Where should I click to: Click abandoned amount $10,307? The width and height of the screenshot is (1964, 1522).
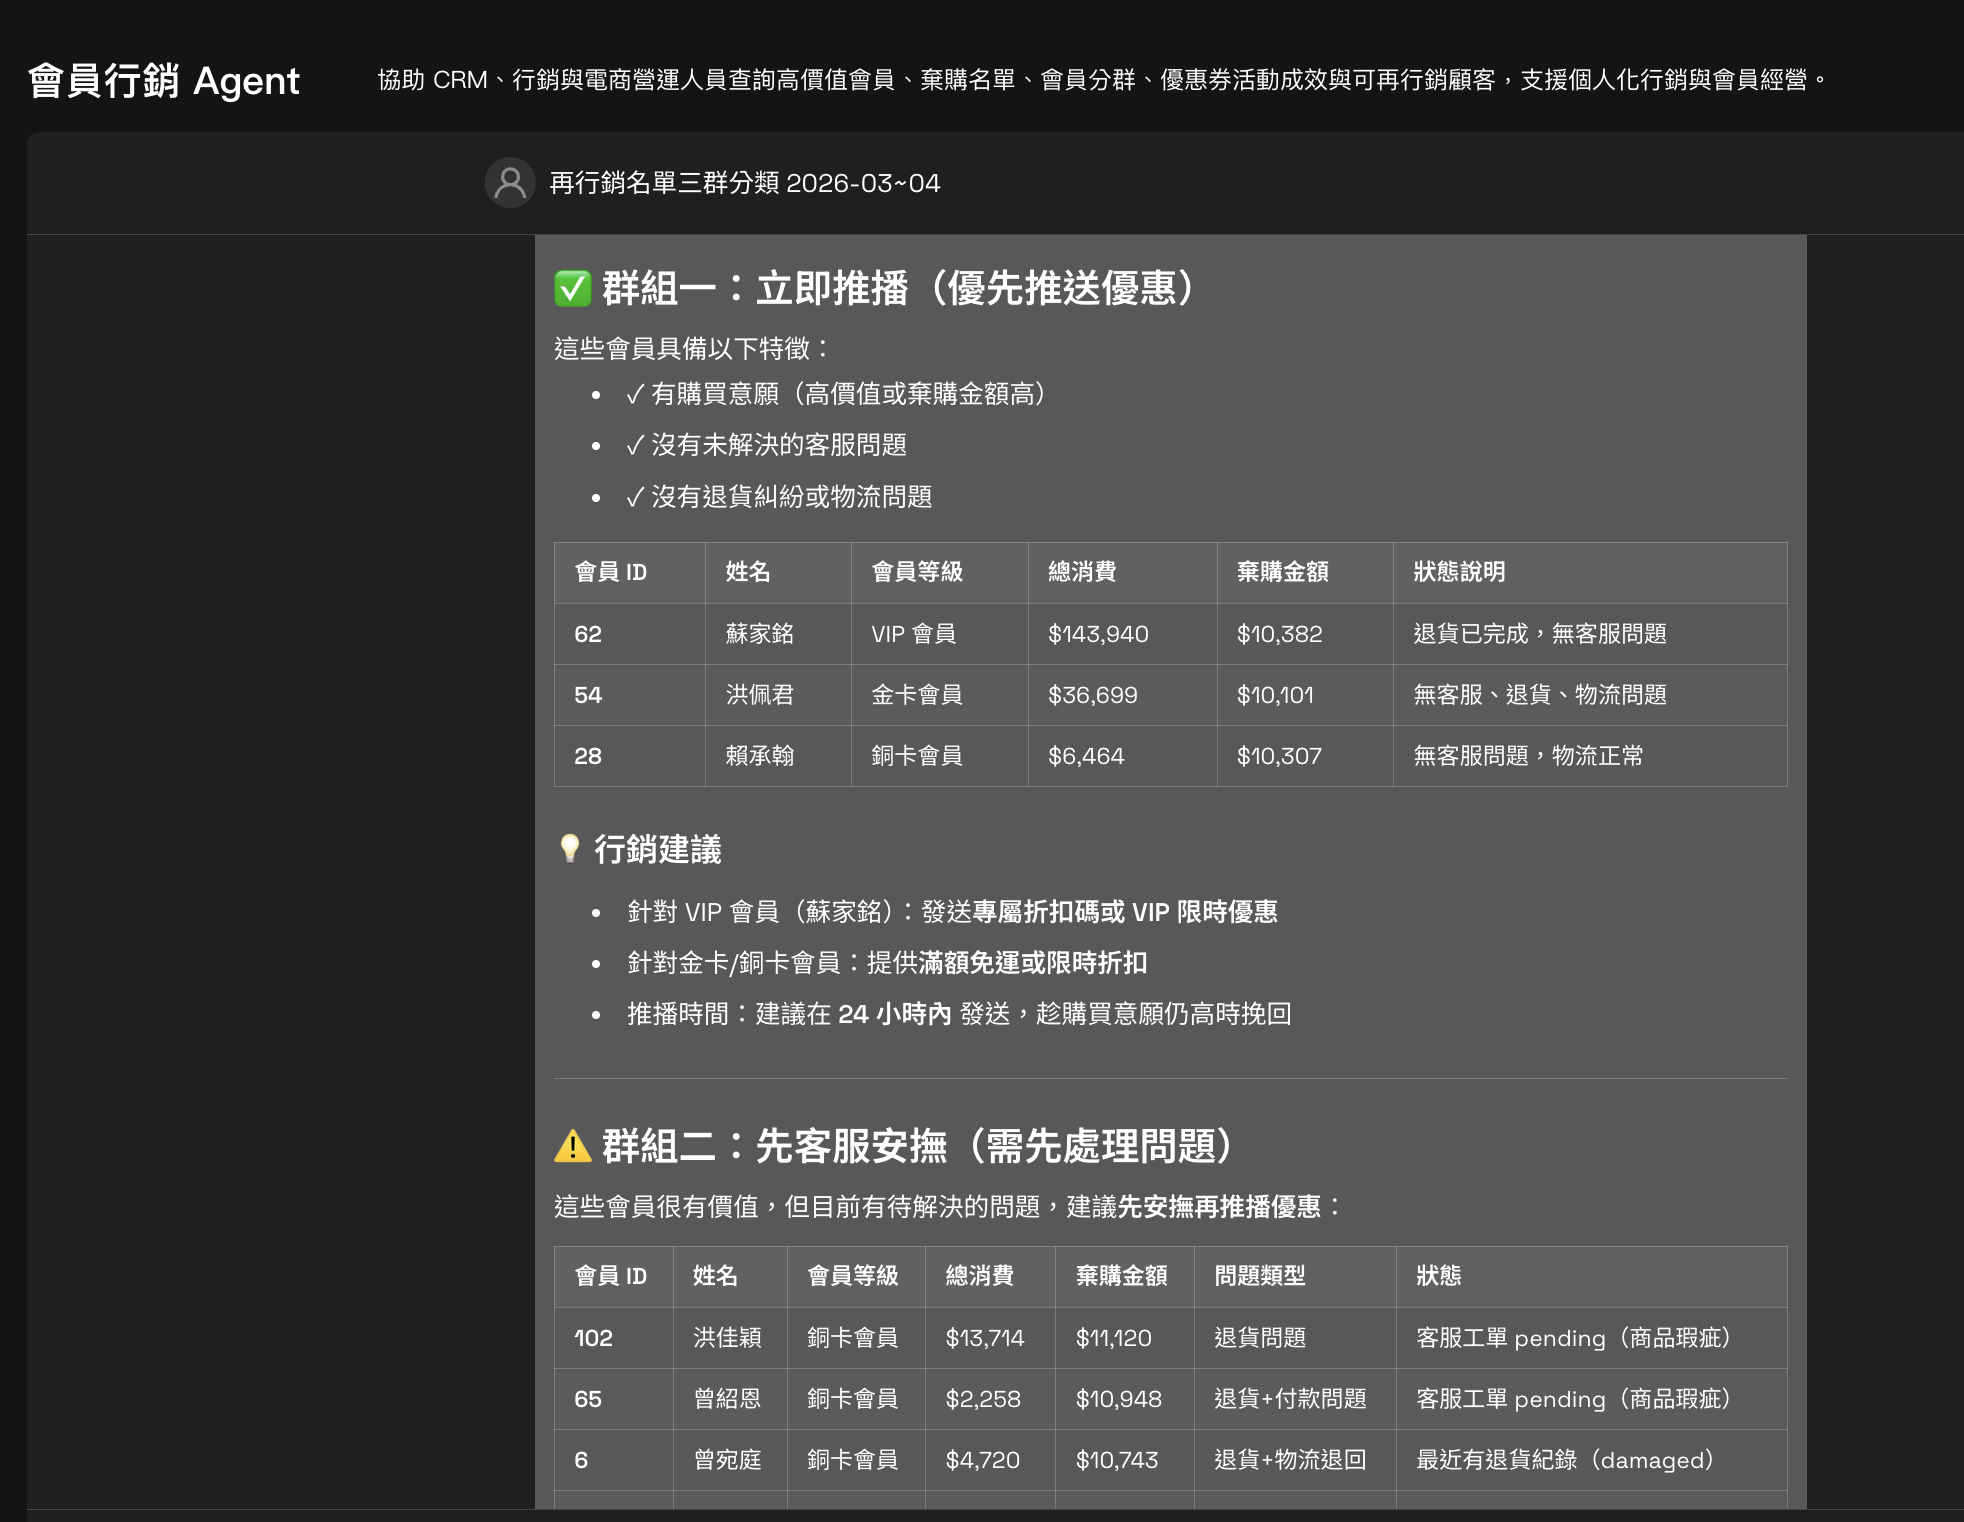[1279, 756]
